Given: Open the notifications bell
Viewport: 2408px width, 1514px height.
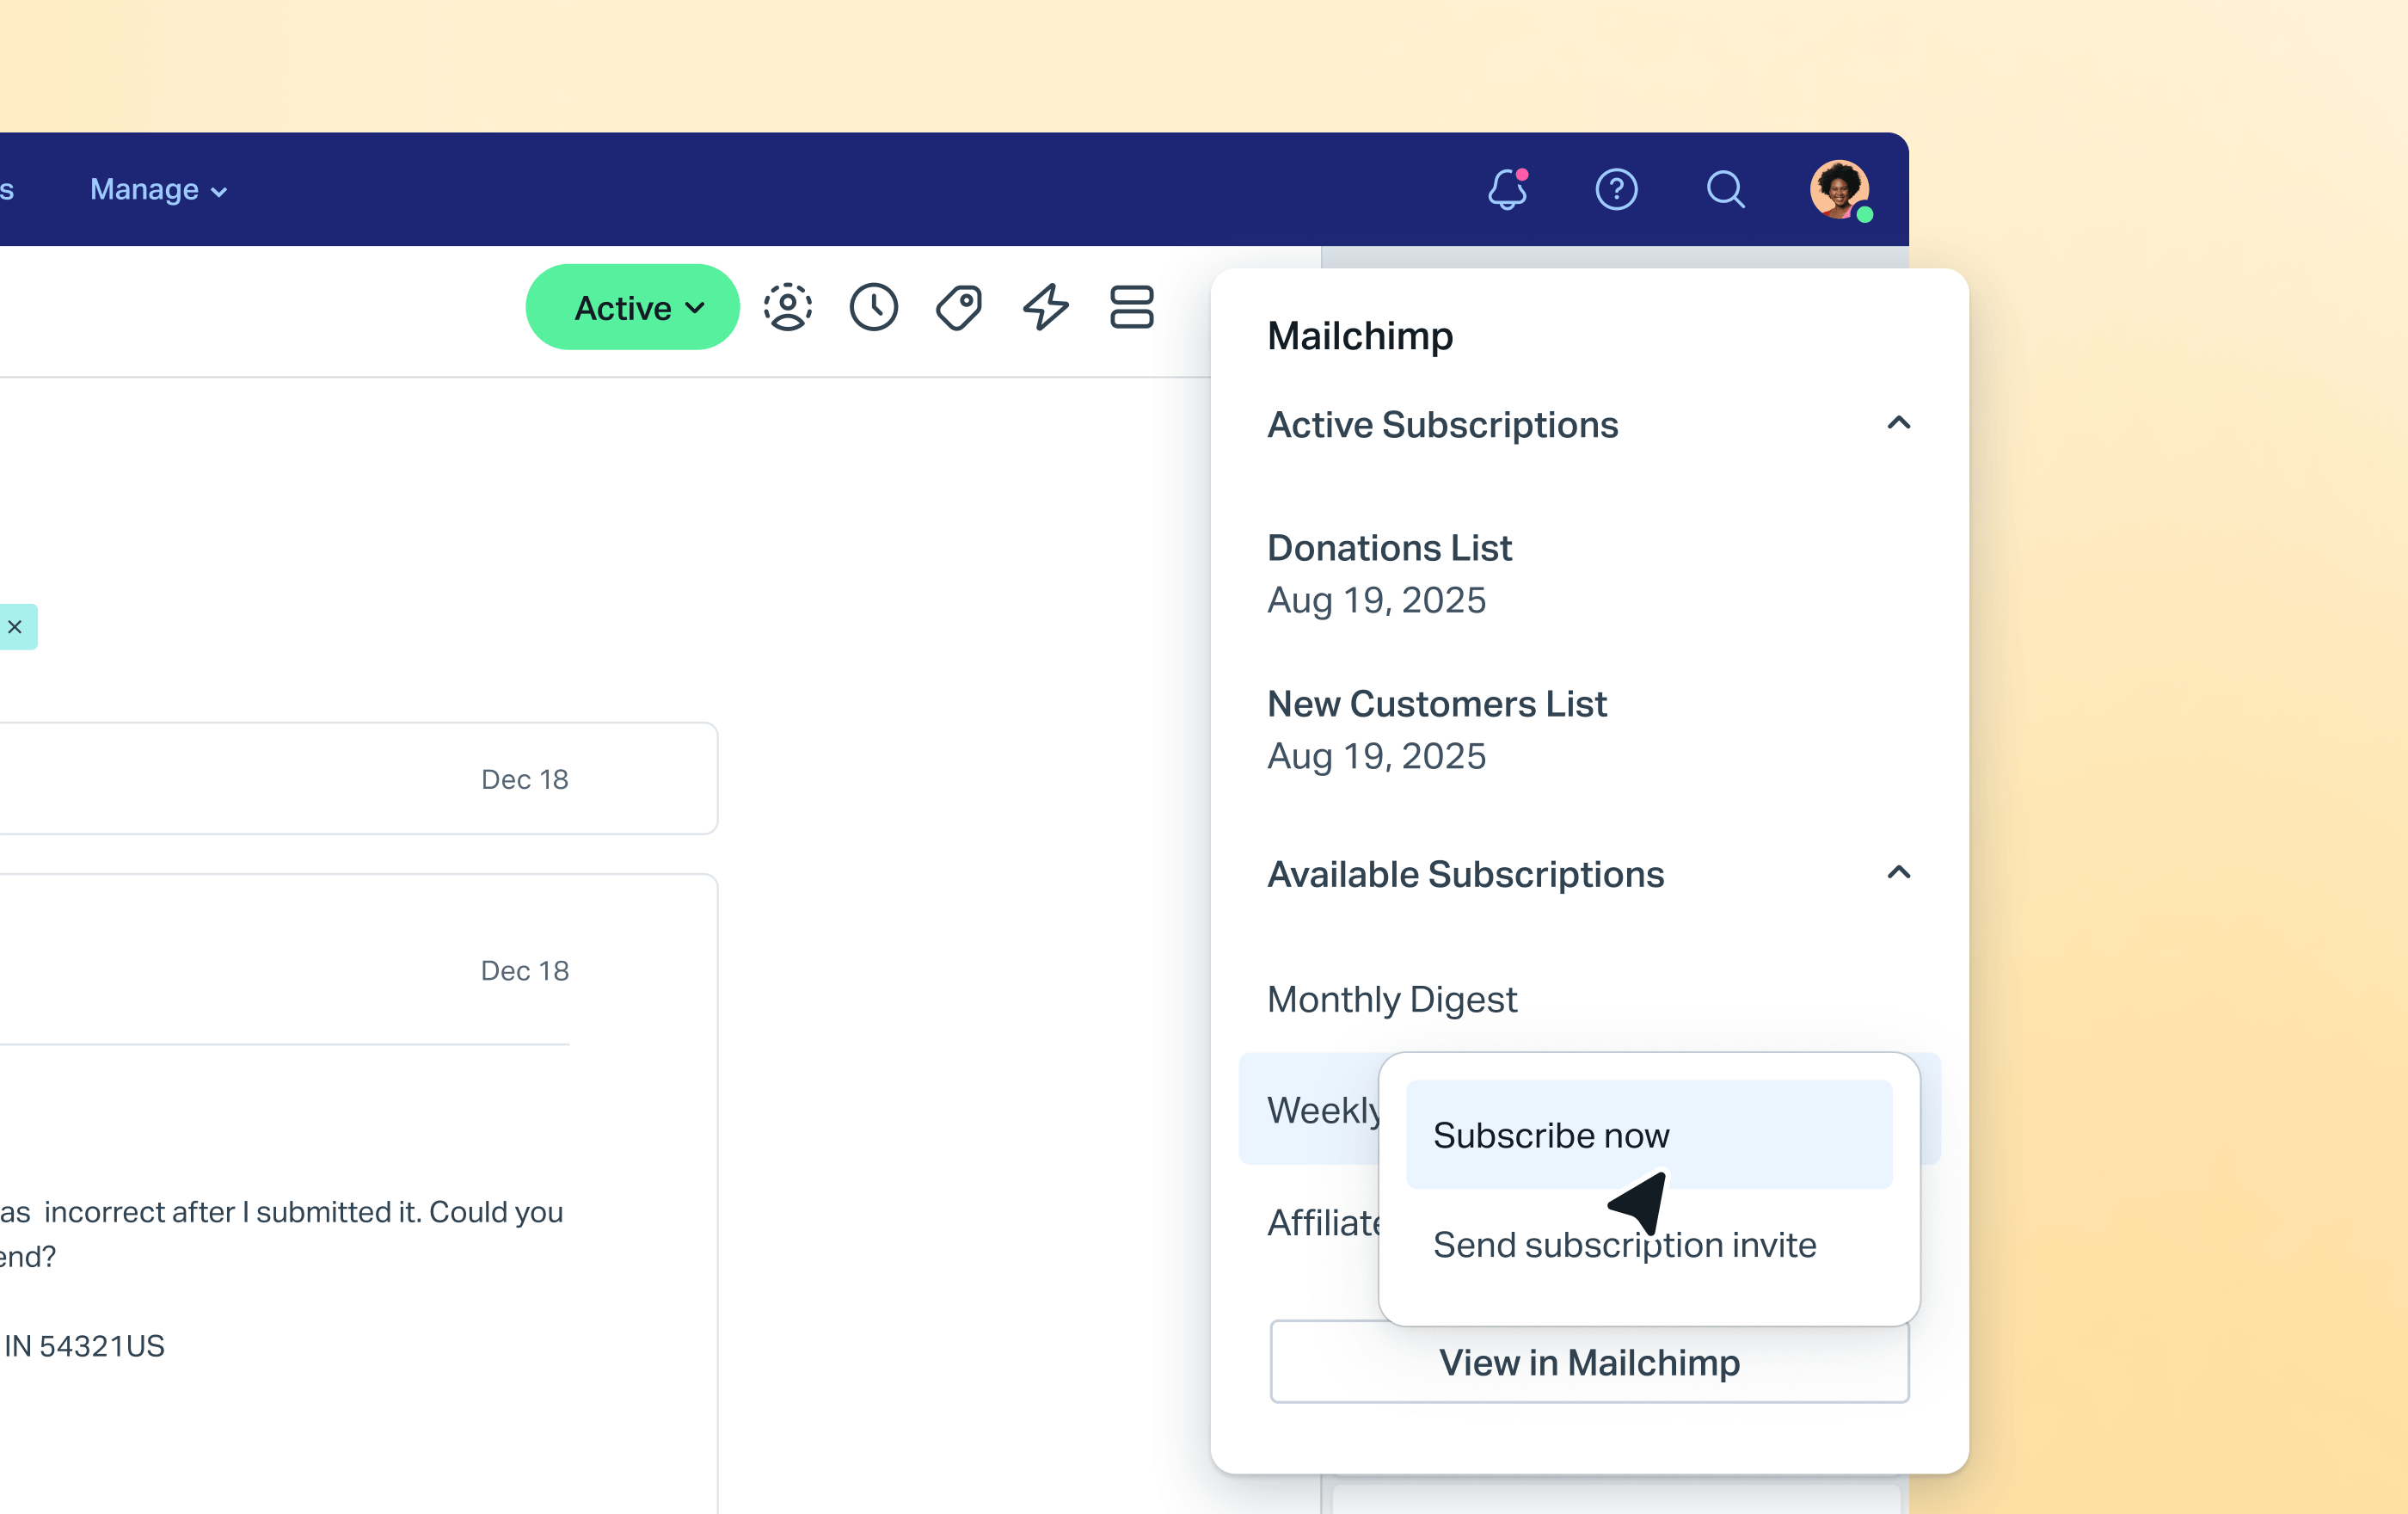Looking at the screenshot, I should [1507, 189].
